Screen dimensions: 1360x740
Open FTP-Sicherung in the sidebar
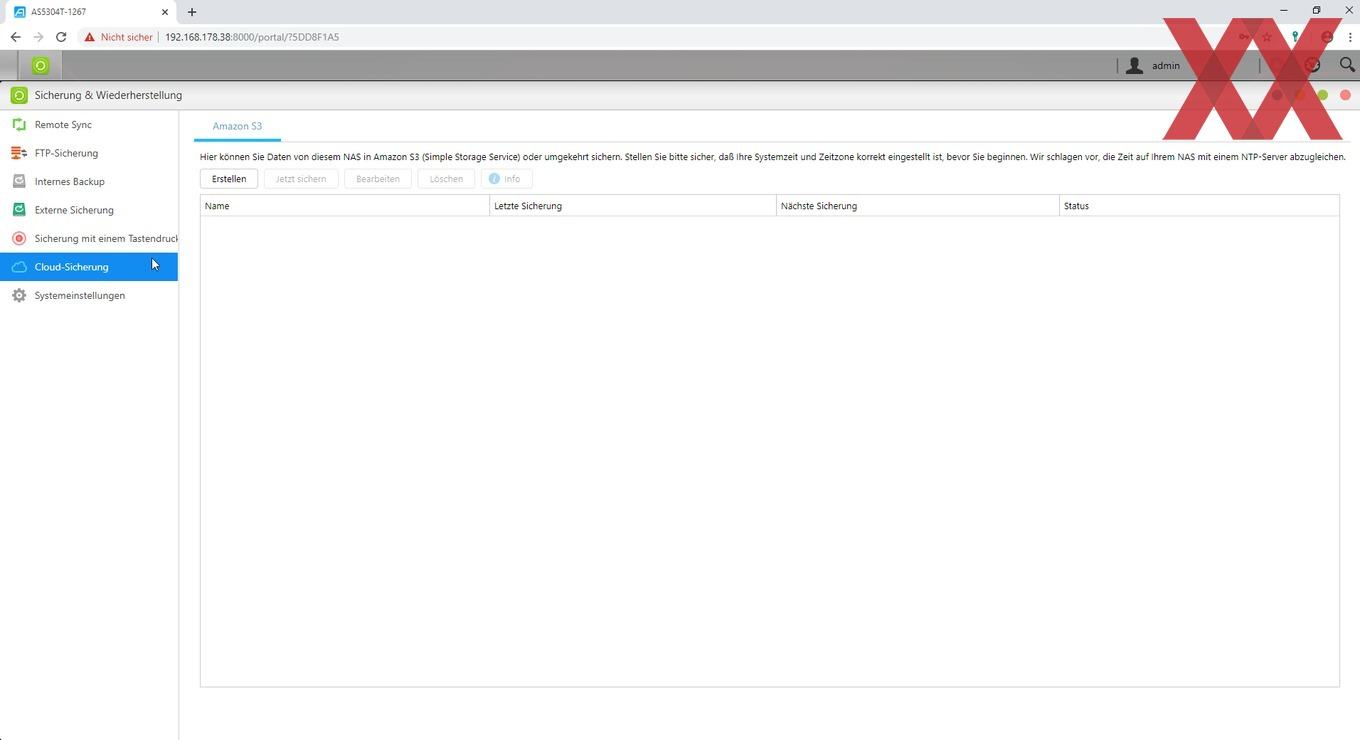click(89, 153)
